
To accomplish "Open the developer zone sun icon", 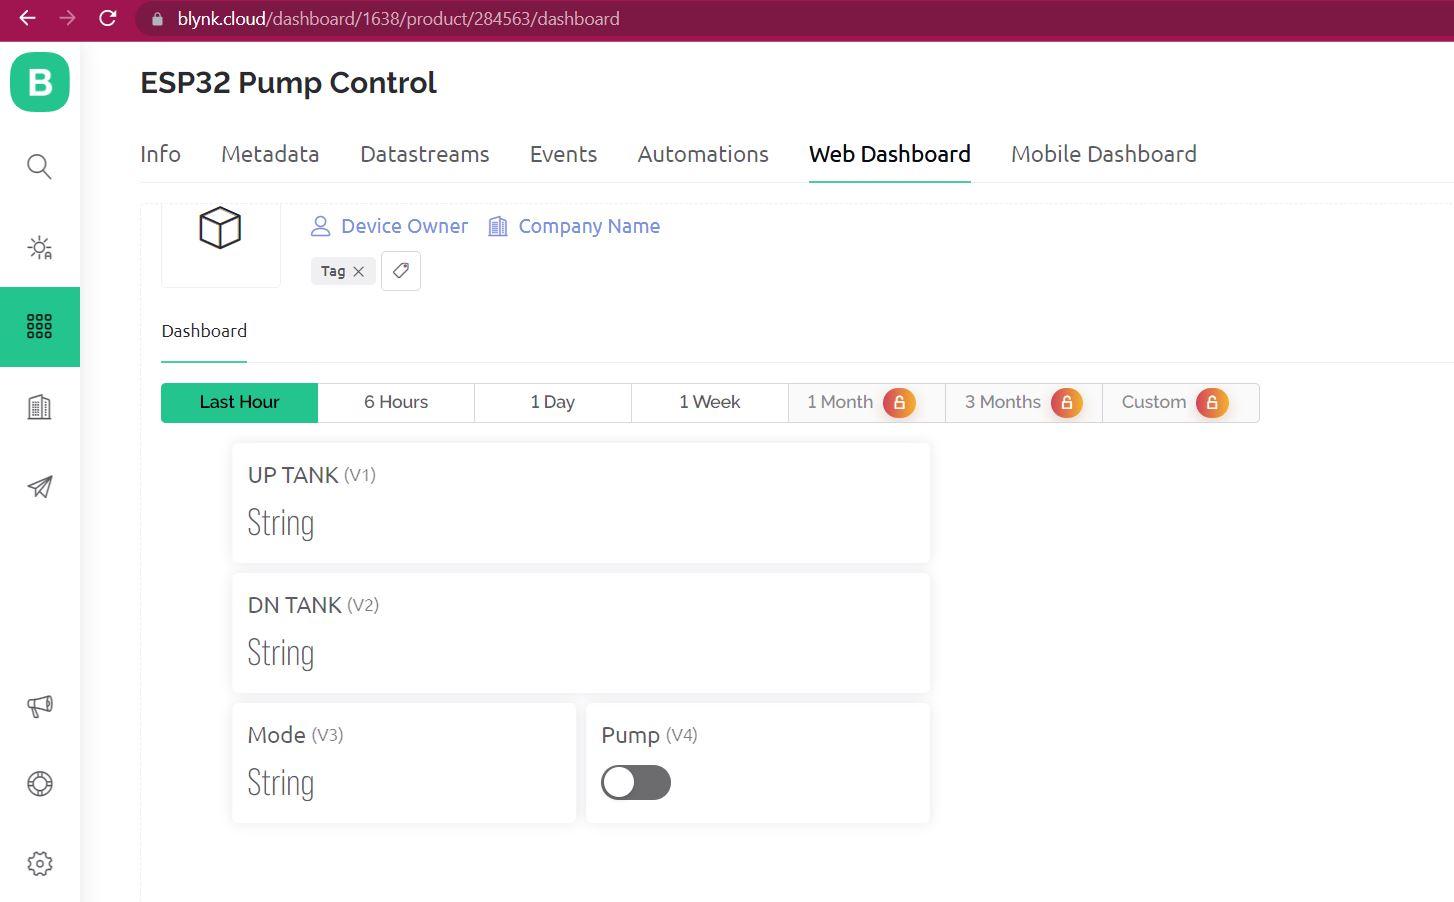I will [x=39, y=247].
